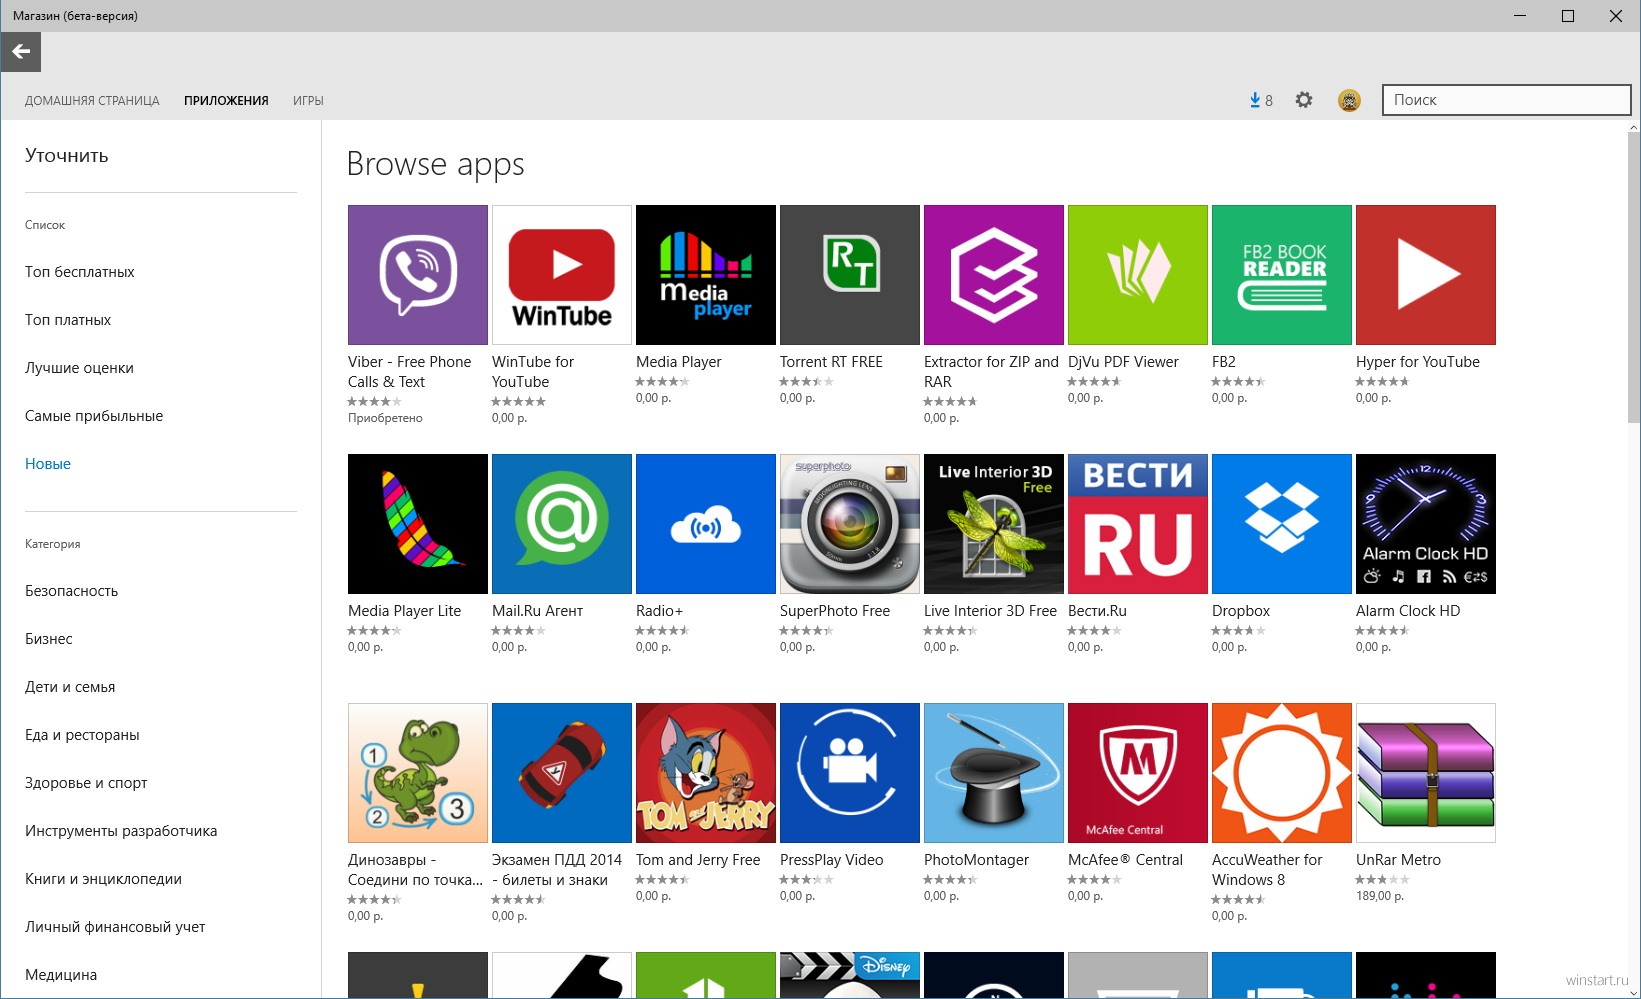Click the vertical scrollbar on the right
This screenshot has height=999, width=1641.
[1634, 280]
